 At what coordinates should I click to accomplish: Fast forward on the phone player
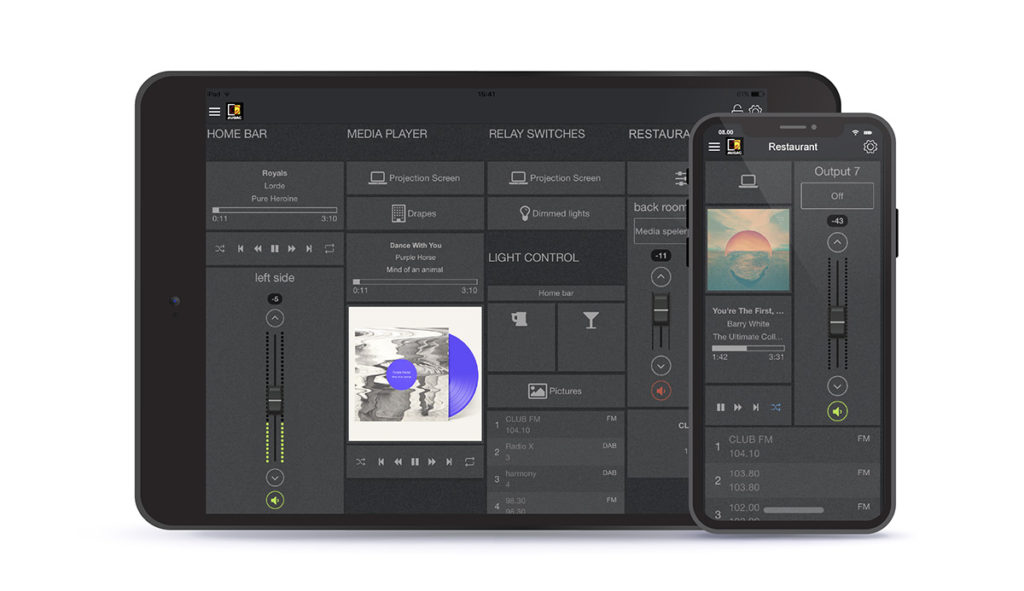tap(738, 407)
